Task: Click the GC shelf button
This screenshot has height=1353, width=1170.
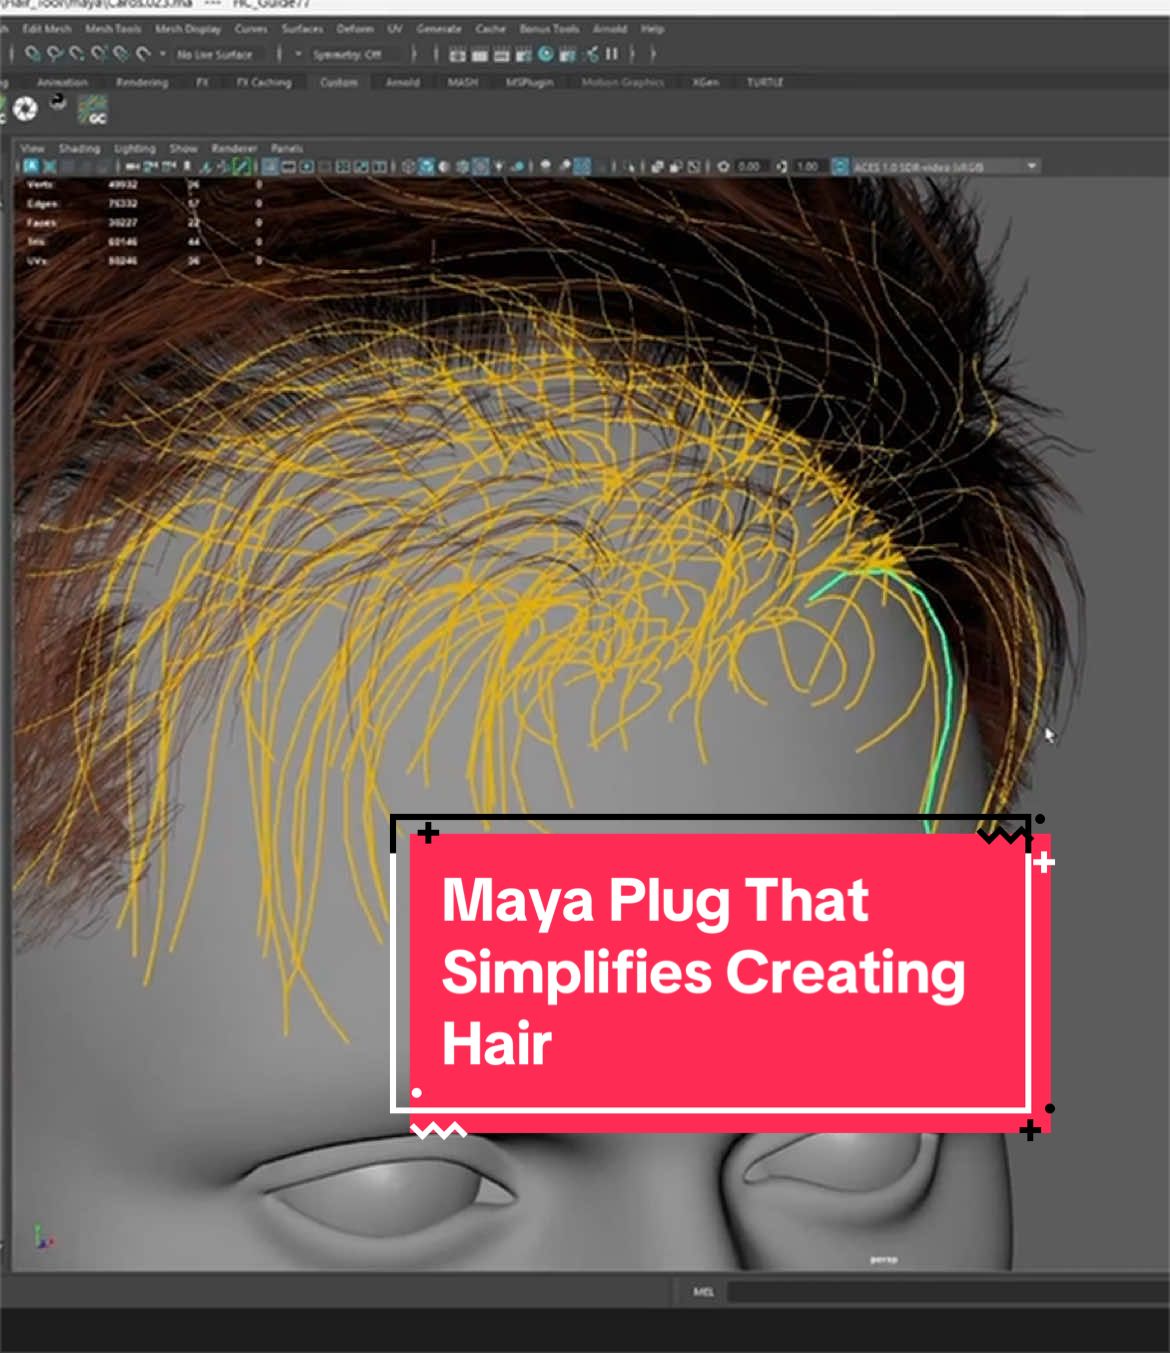Action: (x=92, y=110)
